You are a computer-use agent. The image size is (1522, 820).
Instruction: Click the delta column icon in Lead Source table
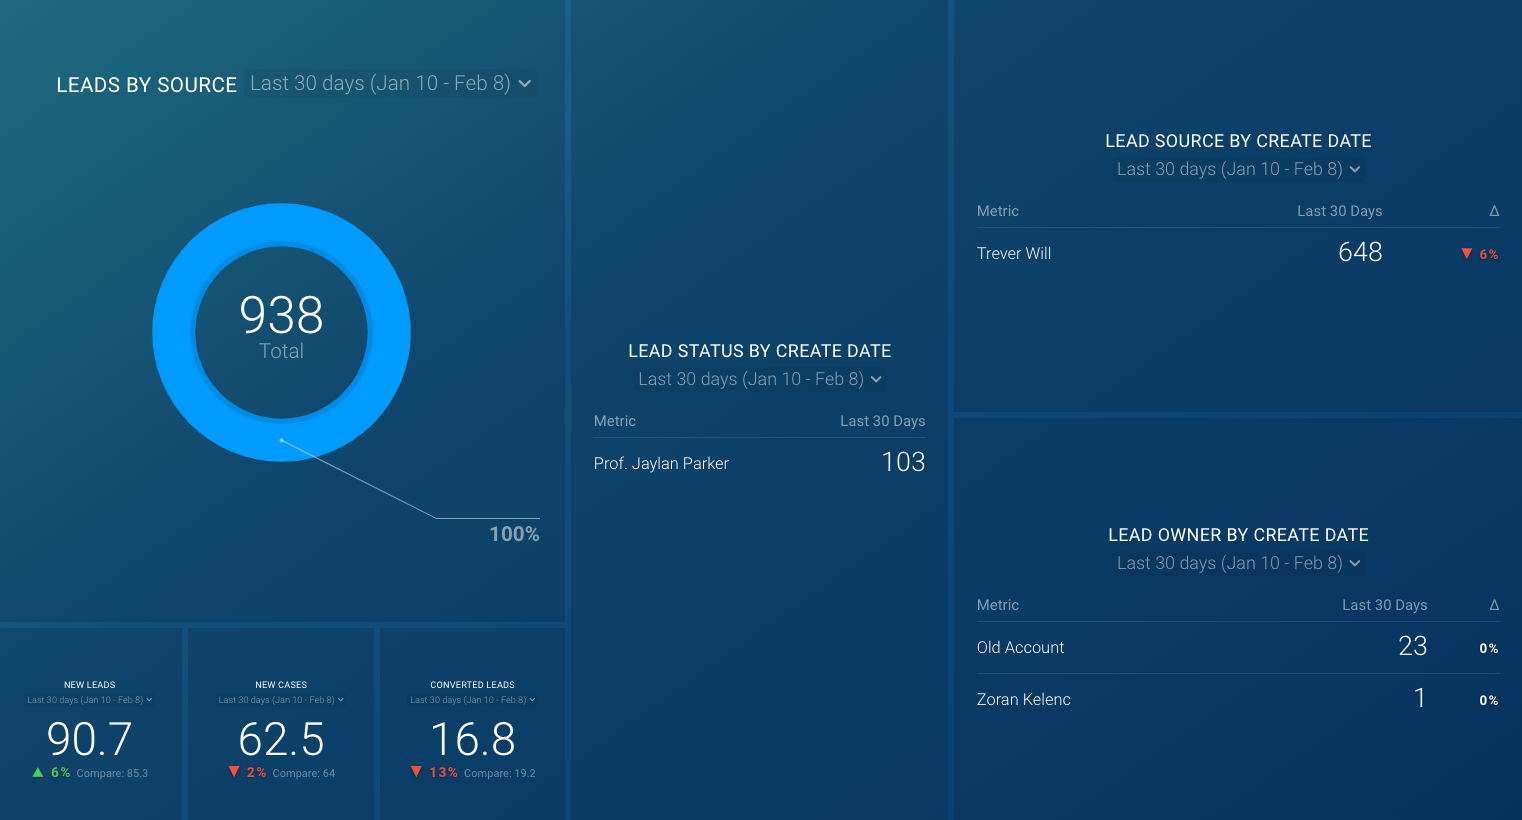tap(1494, 211)
